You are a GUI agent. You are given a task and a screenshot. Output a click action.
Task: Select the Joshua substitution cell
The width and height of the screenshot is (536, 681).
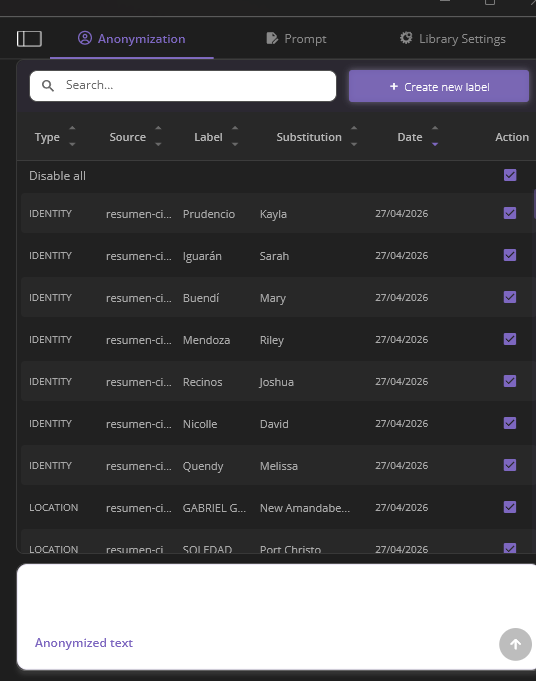(277, 382)
